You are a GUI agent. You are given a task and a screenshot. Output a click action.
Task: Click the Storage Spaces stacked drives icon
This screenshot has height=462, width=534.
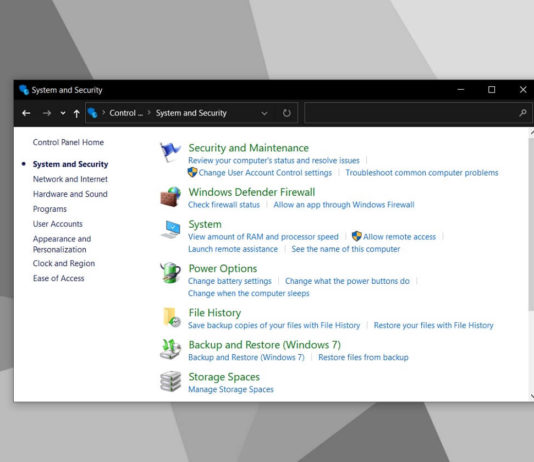(x=170, y=381)
